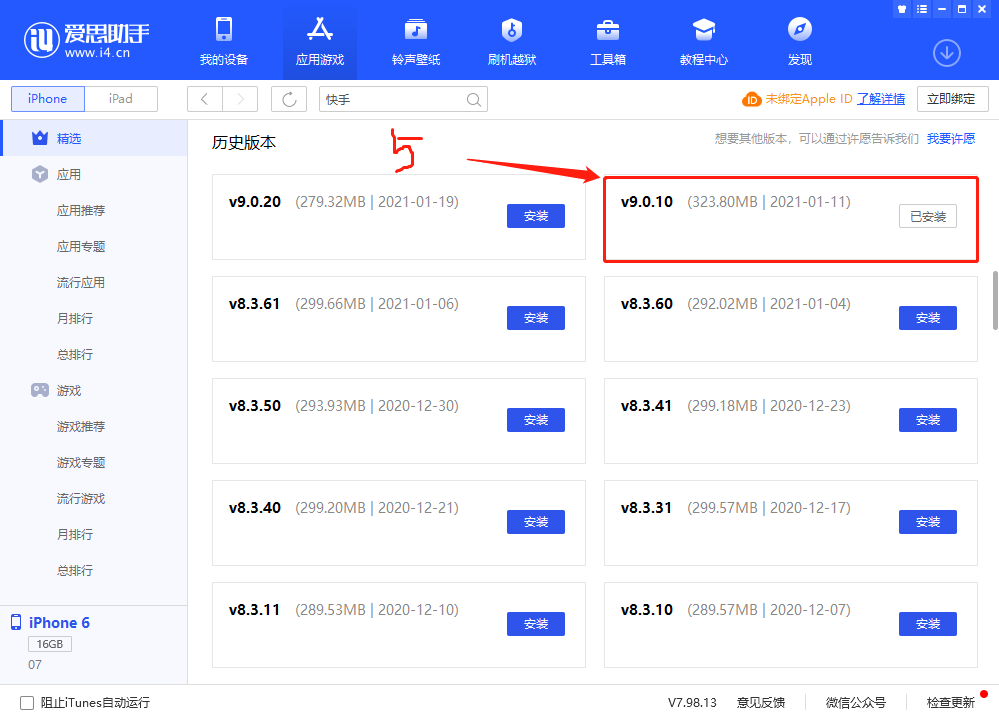Switch to the iPad tab
999x717 pixels.
click(x=120, y=99)
